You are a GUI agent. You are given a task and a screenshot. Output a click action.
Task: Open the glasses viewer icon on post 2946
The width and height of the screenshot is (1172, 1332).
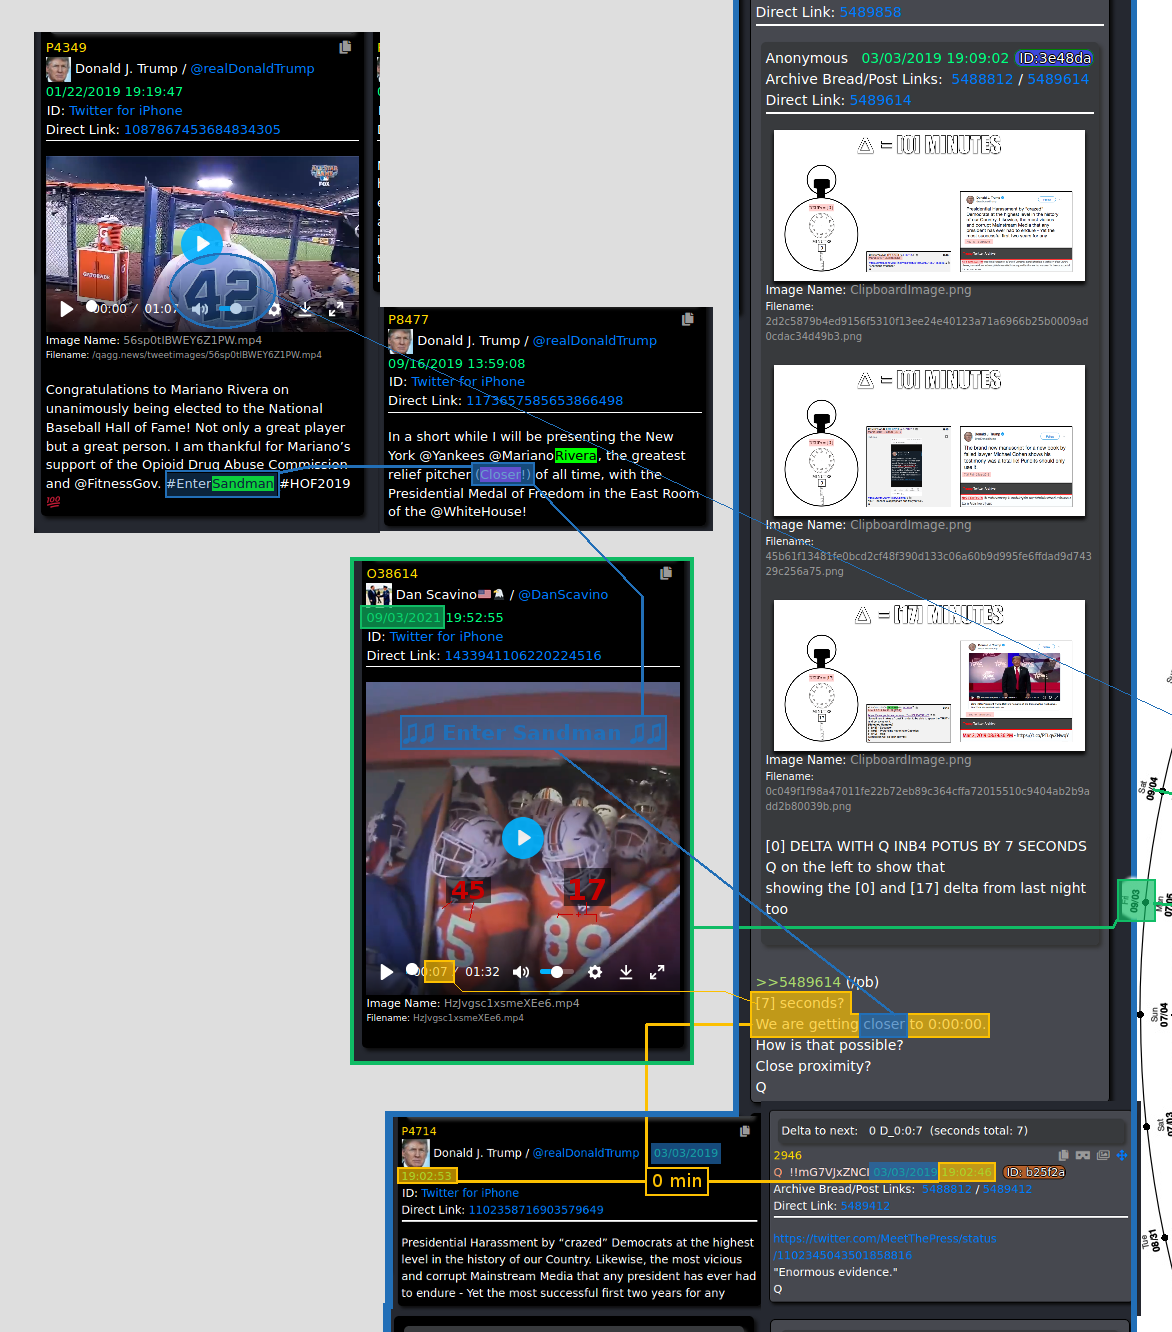[x=1083, y=1155]
